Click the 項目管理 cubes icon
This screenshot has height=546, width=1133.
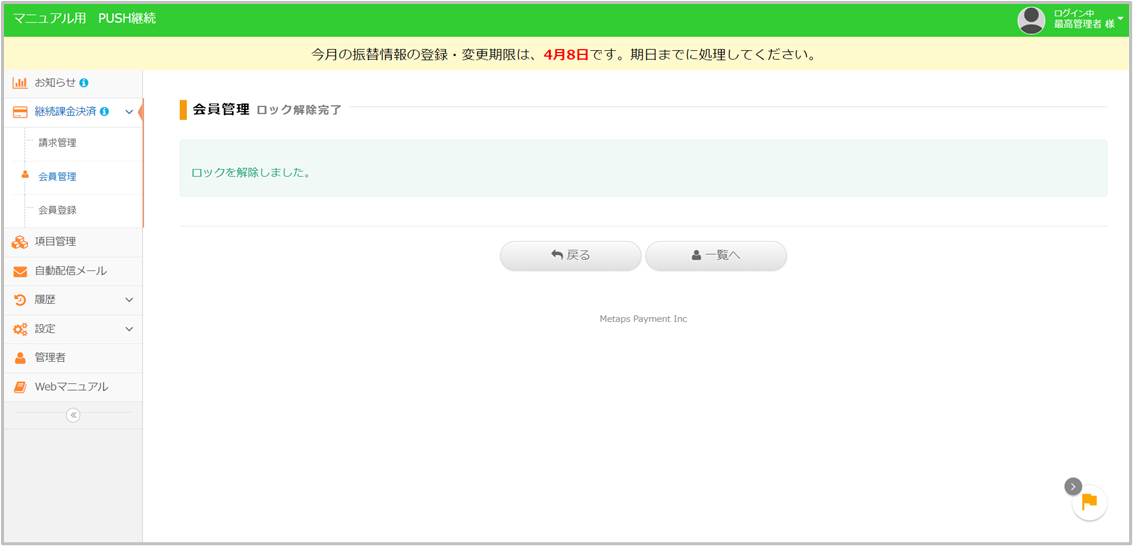(20, 242)
